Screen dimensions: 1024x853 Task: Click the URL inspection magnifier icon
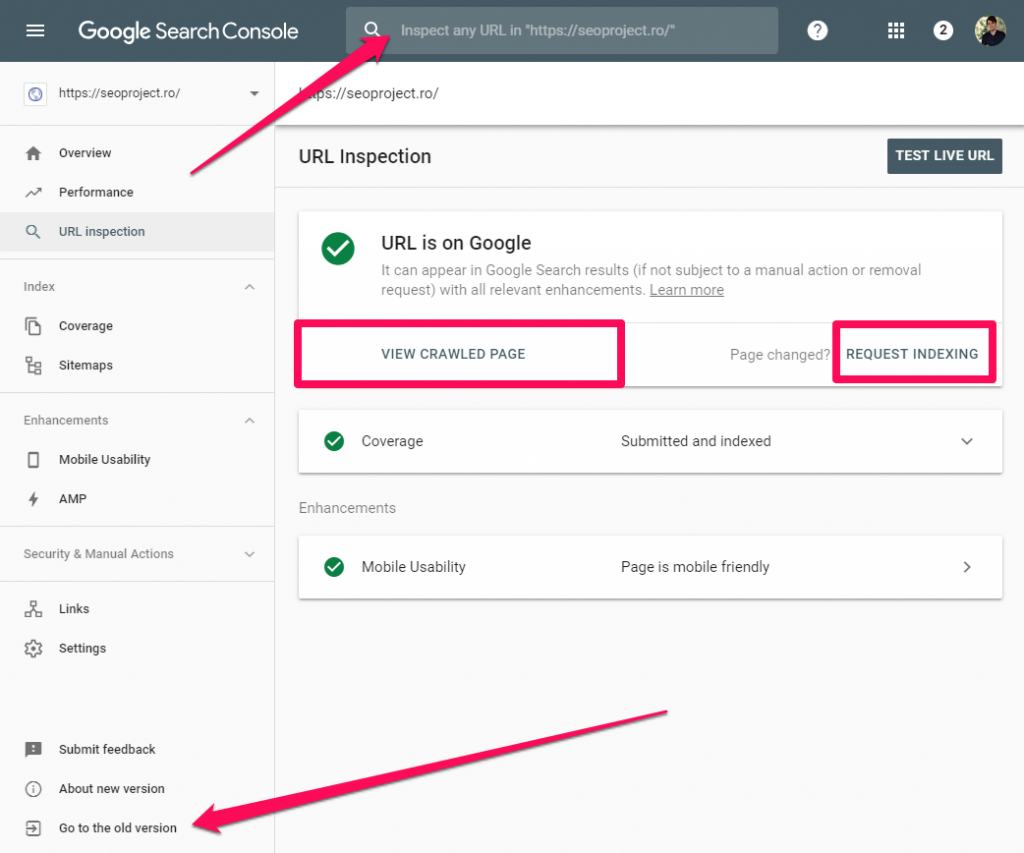(x=33, y=231)
